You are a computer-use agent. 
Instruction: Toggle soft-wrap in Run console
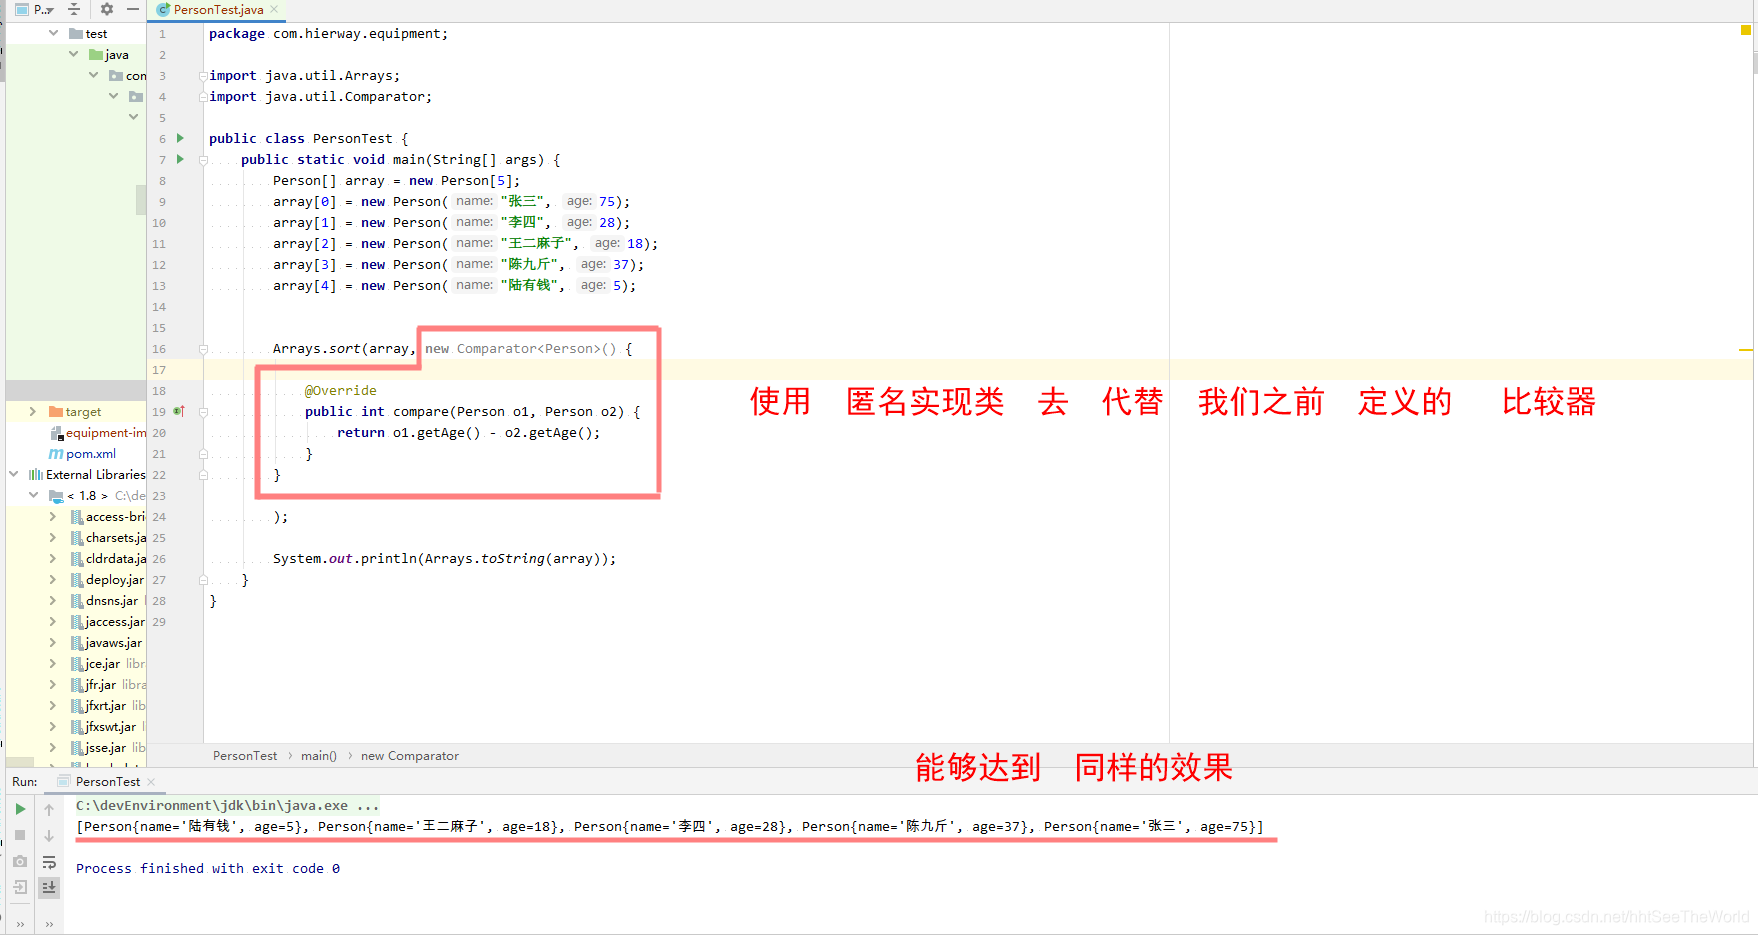tap(49, 862)
